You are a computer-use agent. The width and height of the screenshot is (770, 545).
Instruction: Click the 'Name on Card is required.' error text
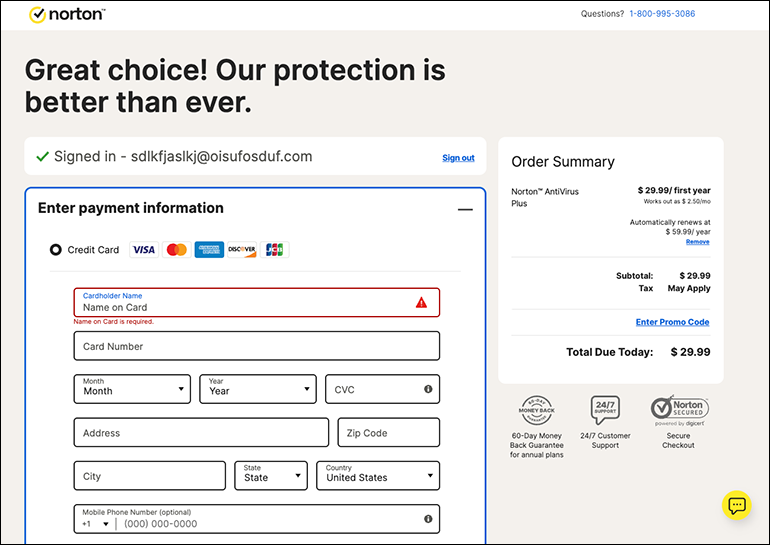pyautogui.click(x=113, y=322)
